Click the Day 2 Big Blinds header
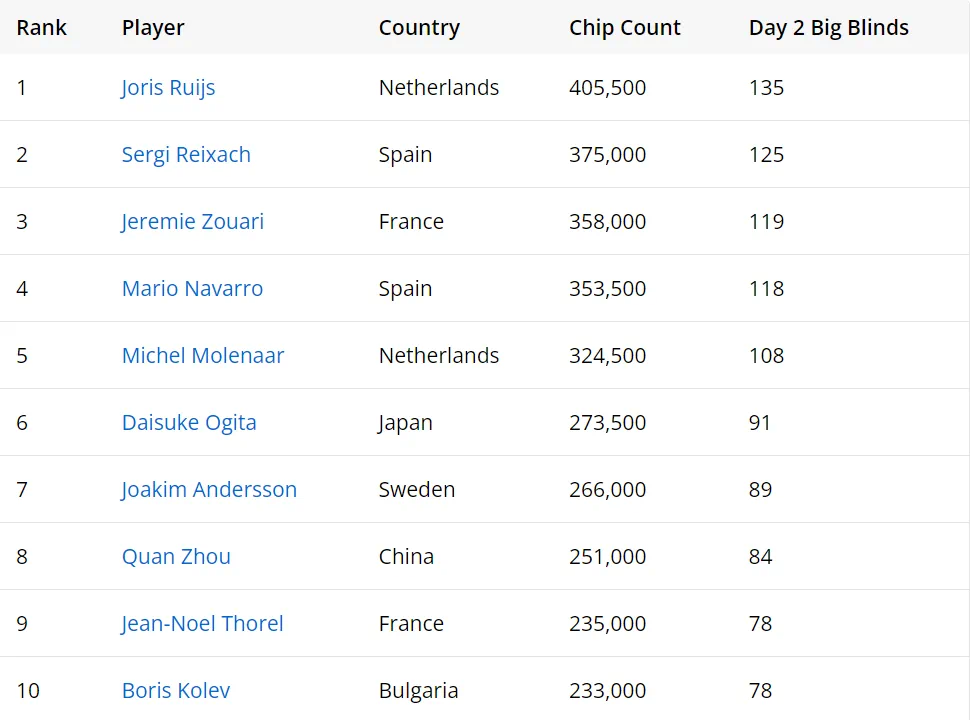970x720 pixels. click(828, 28)
